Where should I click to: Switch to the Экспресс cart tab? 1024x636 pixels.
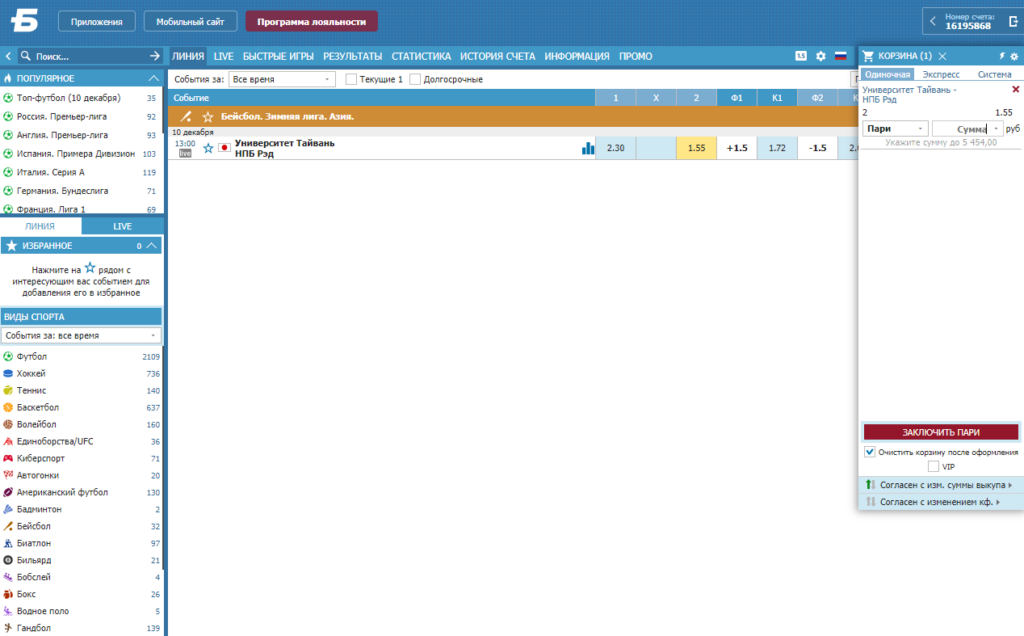(940, 74)
